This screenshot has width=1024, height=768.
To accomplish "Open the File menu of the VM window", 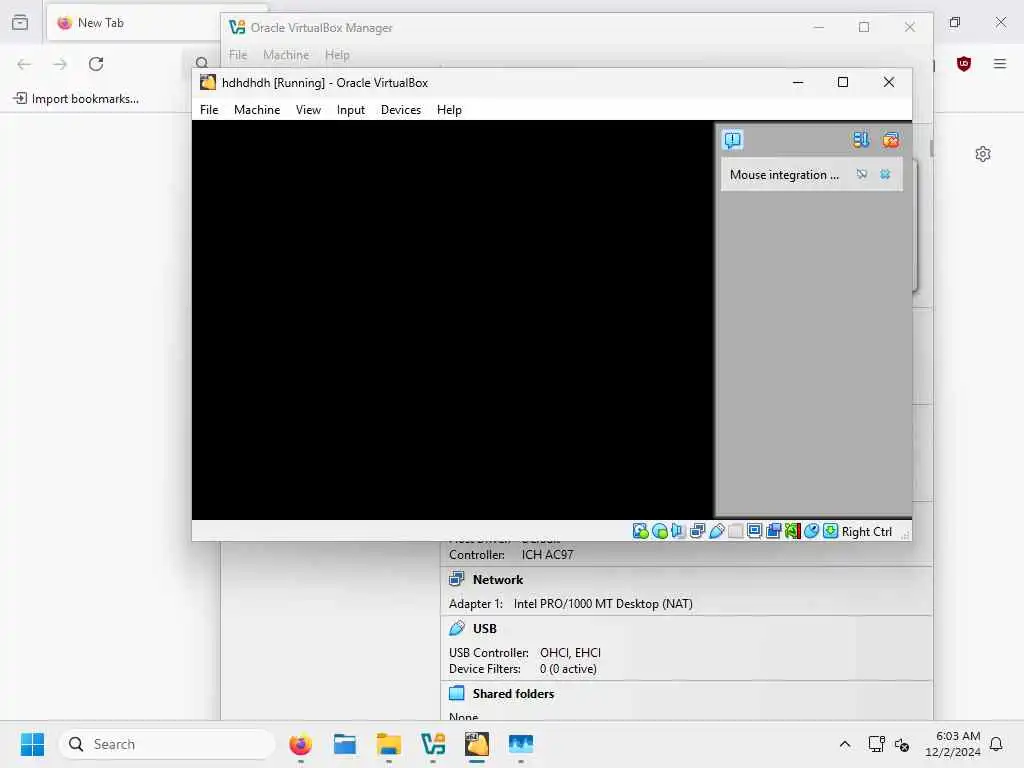I will (x=209, y=110).
